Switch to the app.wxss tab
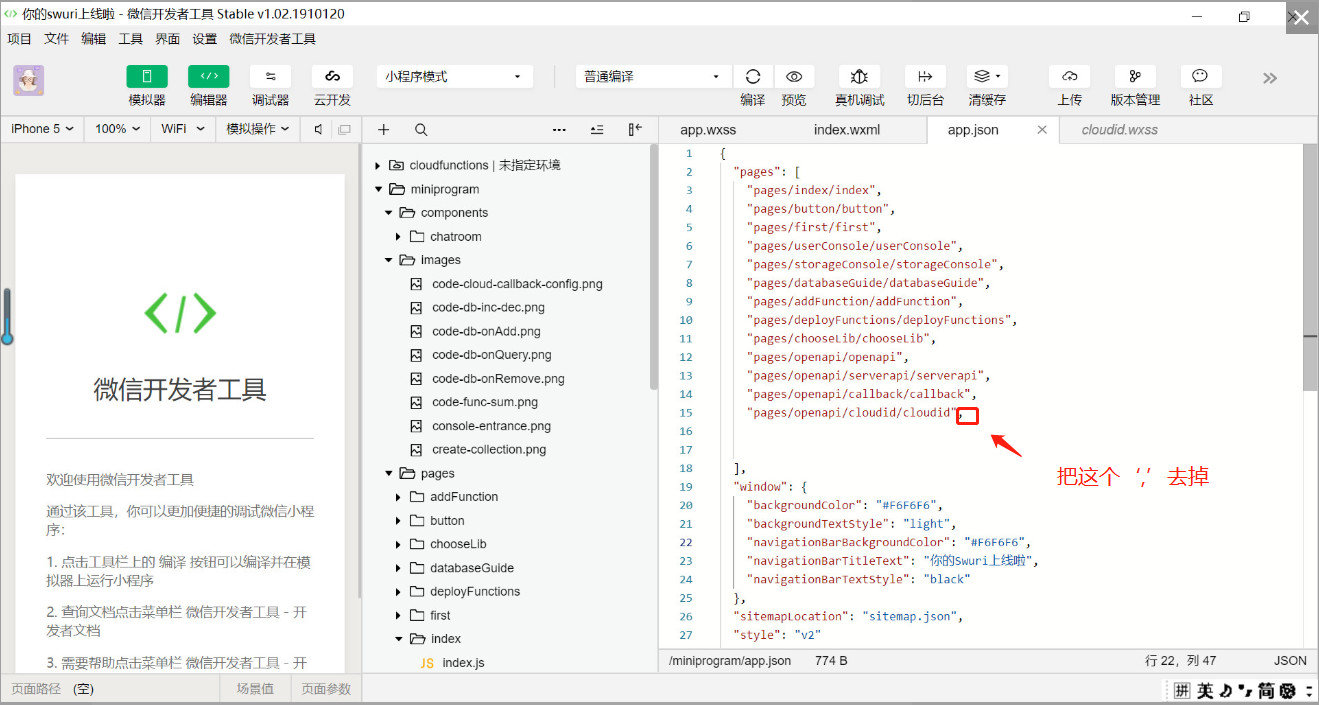Screen dimensions: 1319x705 click(708, 130)
